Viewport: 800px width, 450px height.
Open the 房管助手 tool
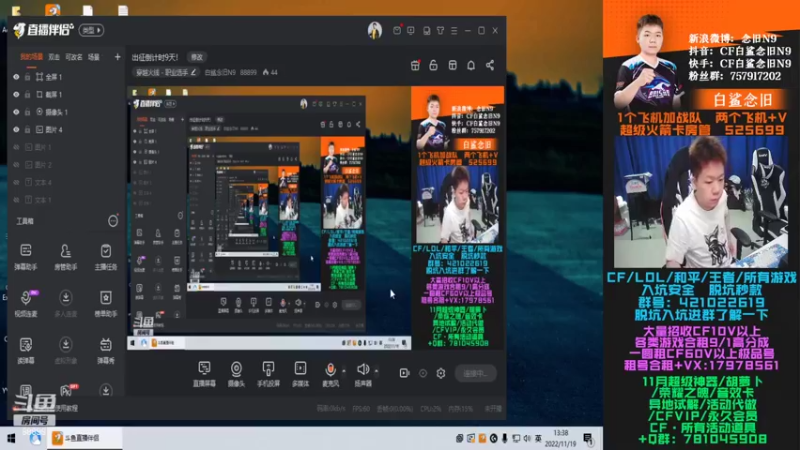(65, 256)
